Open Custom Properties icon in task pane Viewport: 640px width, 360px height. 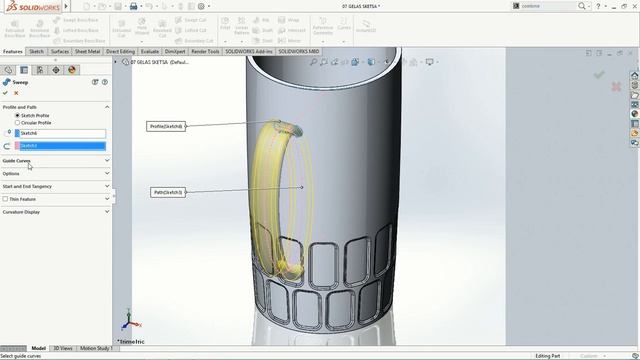point(635,124)
